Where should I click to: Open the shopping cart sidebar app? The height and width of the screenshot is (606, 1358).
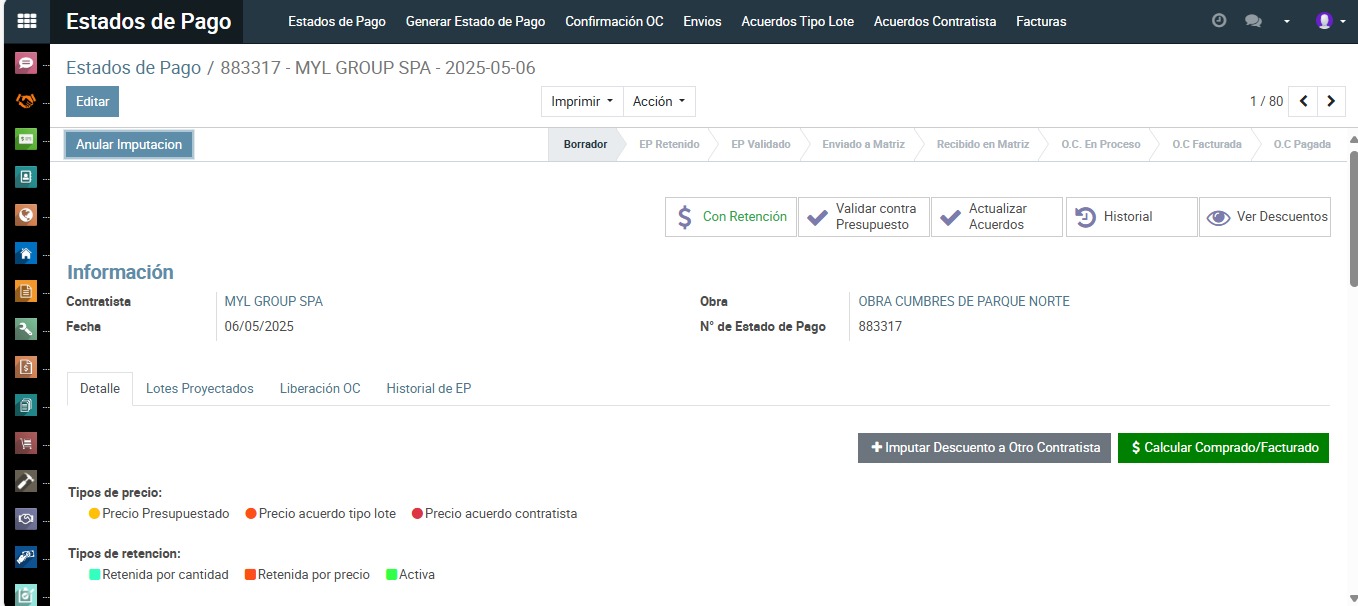[x=26, y=443]
